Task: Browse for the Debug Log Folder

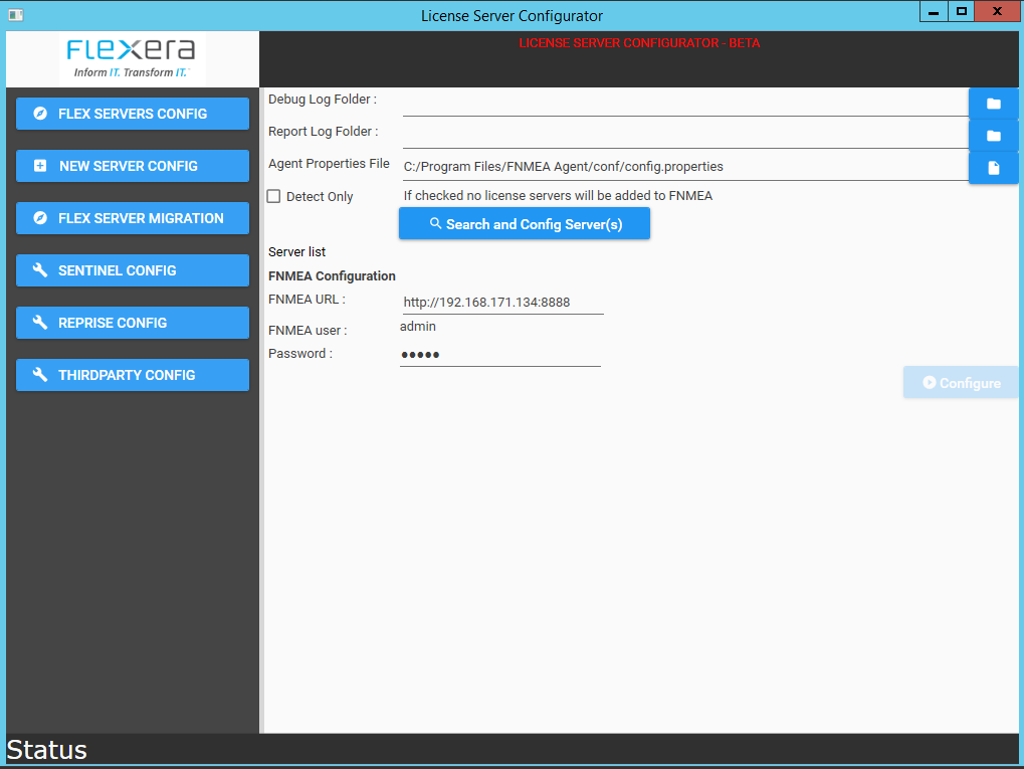Action: pos(993,104)
